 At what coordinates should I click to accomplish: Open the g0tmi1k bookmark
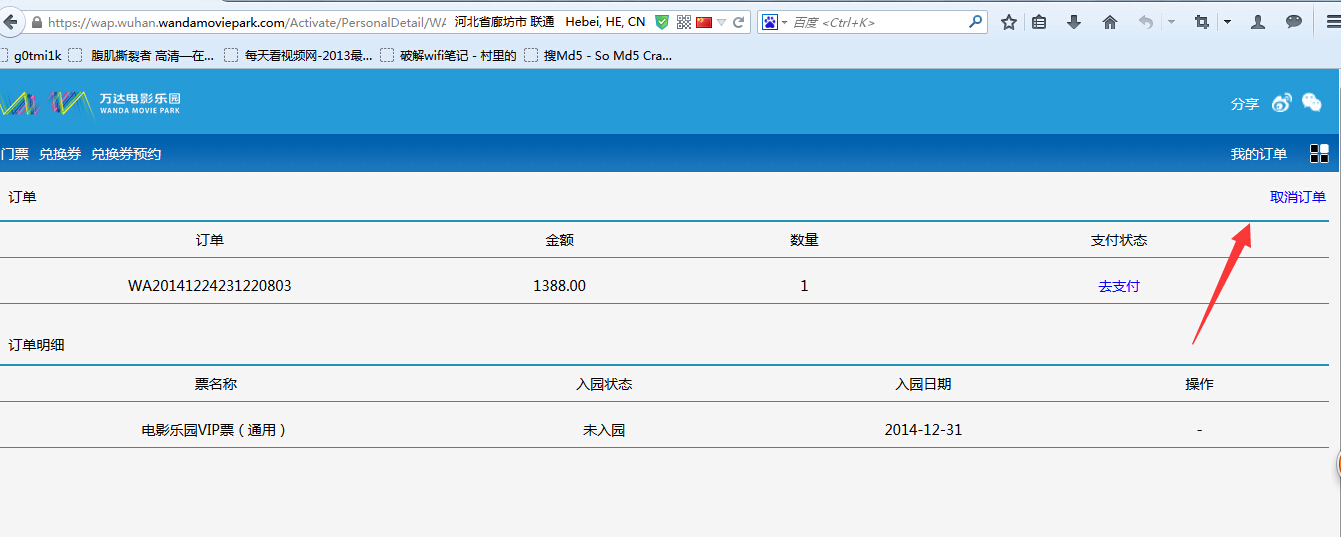[x=30, y=56]
